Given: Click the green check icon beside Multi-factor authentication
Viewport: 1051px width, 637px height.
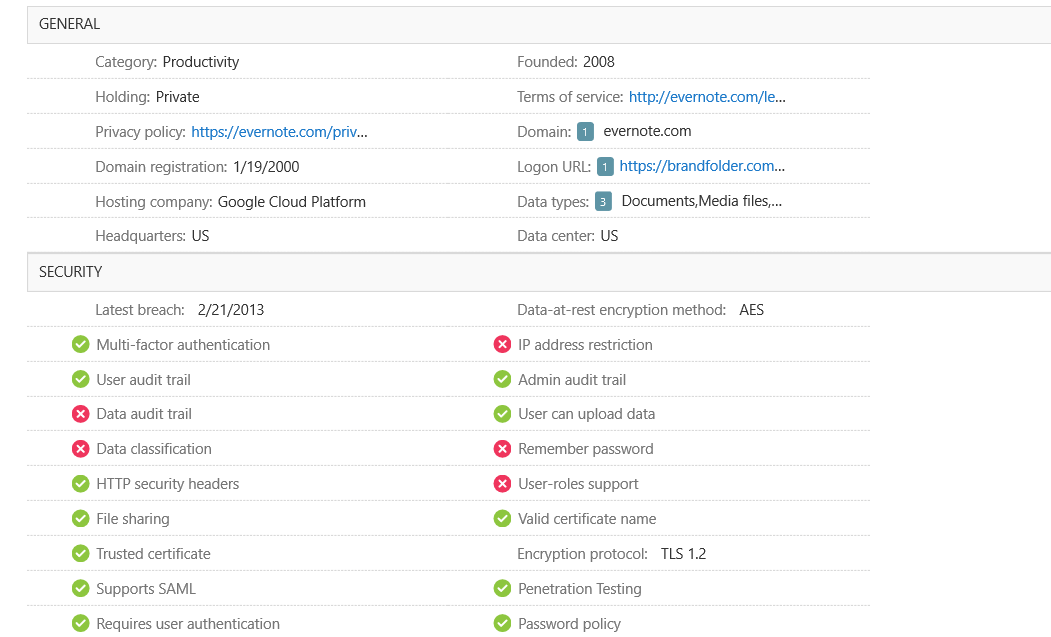Looking at the screenshot, I should tap(80, 345).
